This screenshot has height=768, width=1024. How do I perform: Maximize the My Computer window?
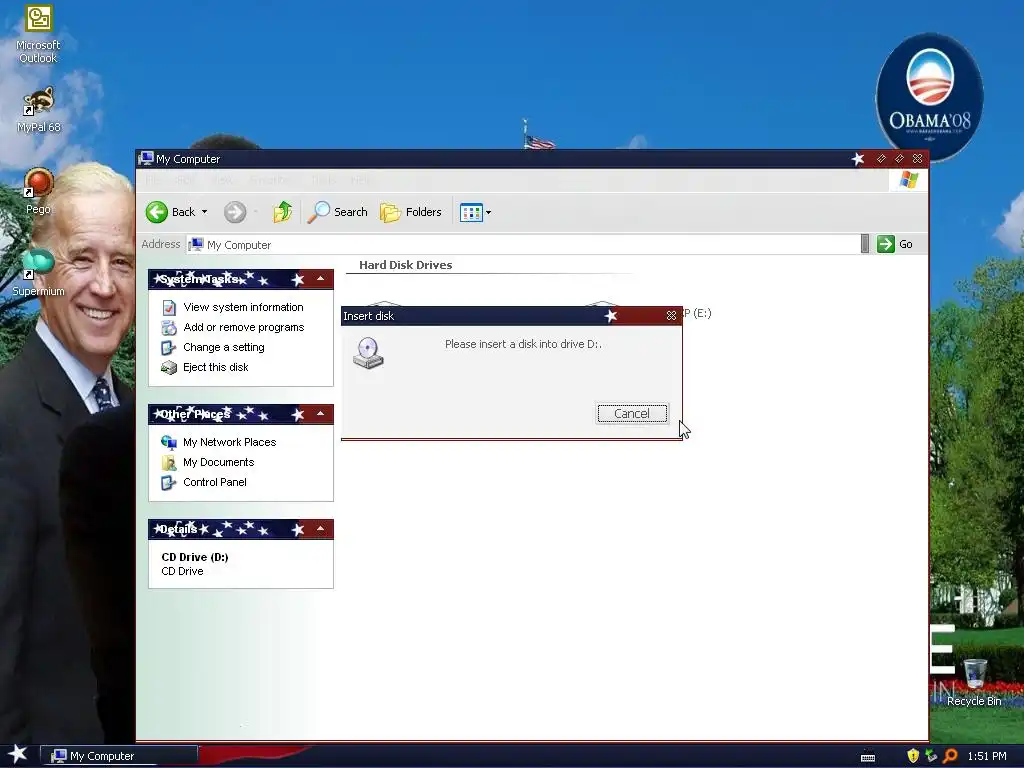pos(899,159)
